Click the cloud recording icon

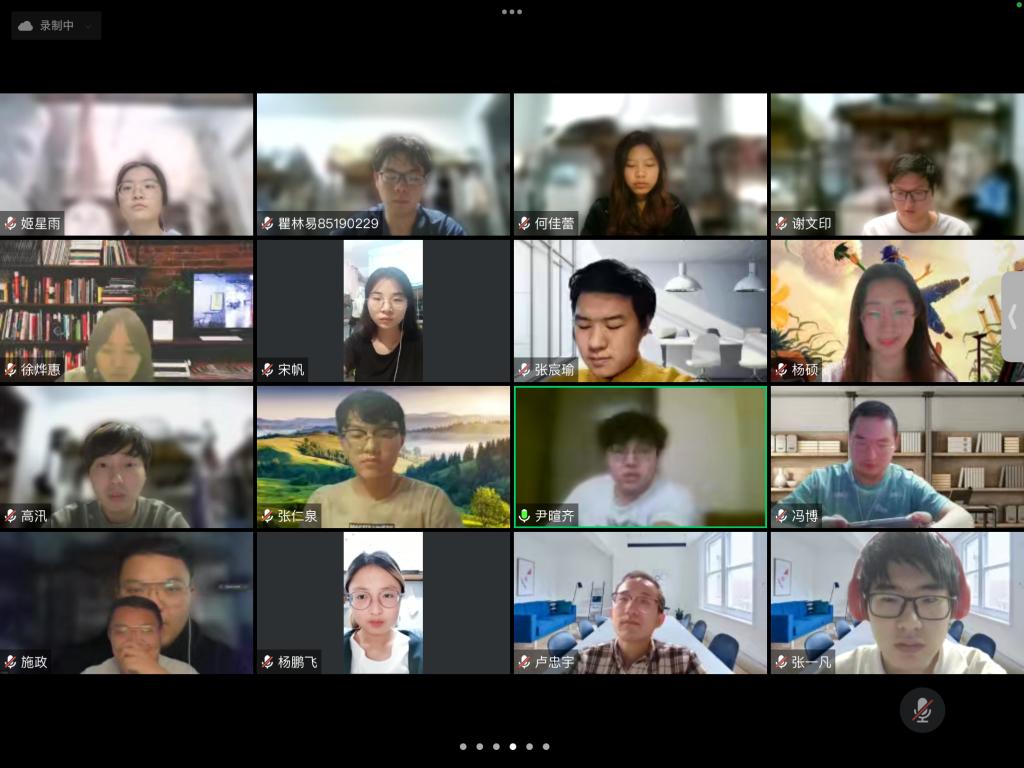pos(26,26)
